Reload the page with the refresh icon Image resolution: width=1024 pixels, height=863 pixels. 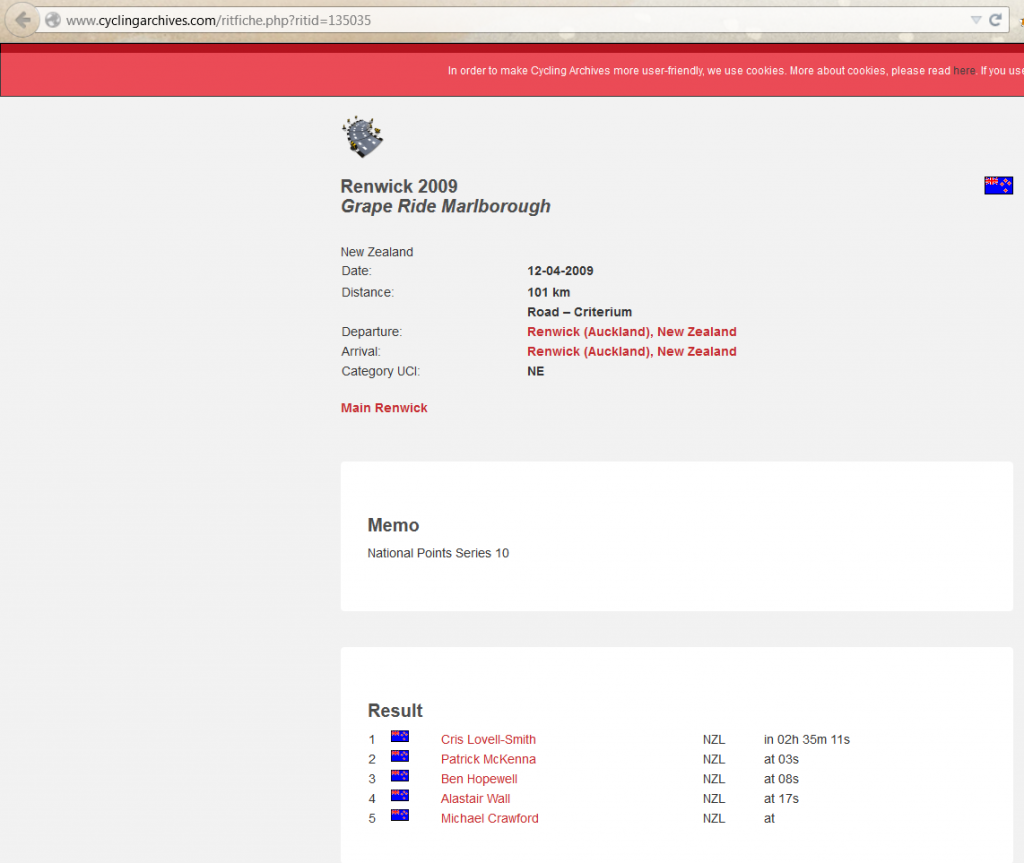point(995,20)
